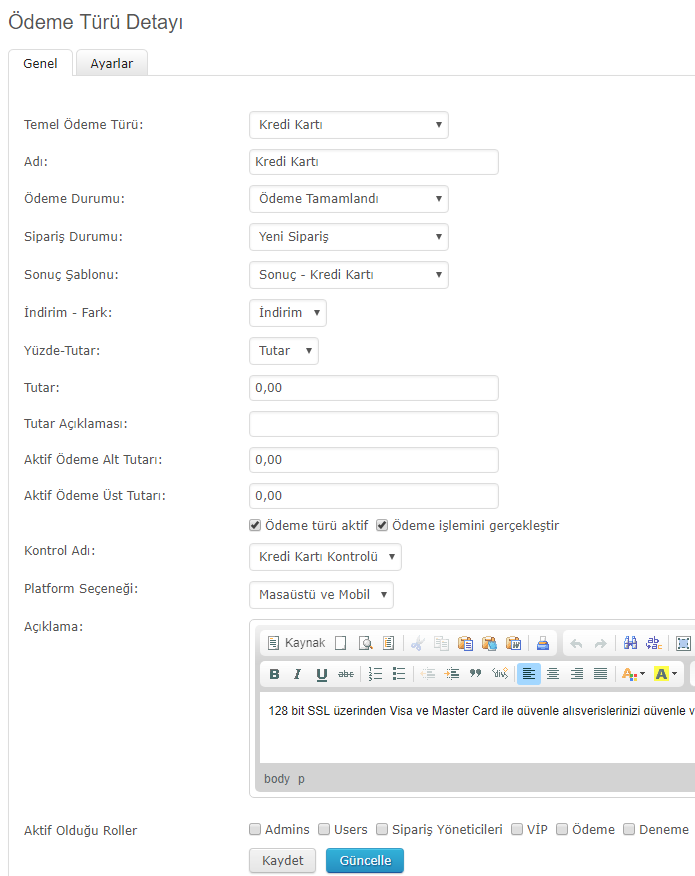Click the Print icon in editor
Screen dimensions: 695x876
click(542, 643)
